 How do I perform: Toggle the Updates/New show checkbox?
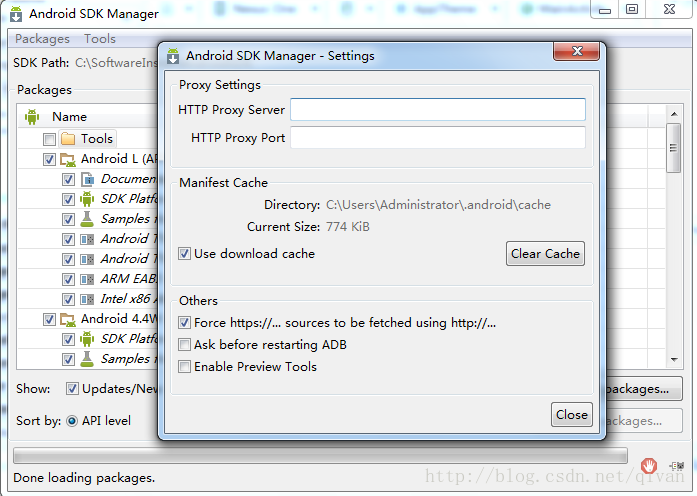pos(72,389)
